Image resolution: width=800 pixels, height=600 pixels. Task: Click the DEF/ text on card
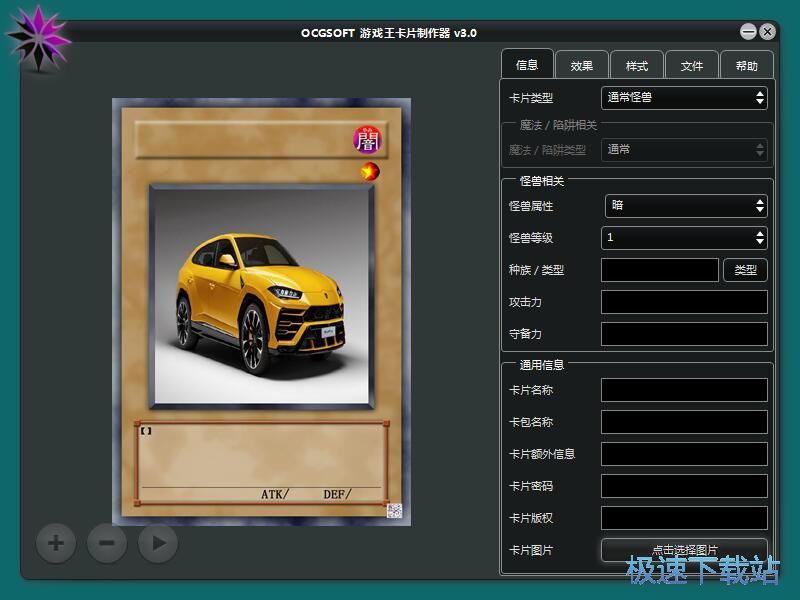(x=337, y=494)
